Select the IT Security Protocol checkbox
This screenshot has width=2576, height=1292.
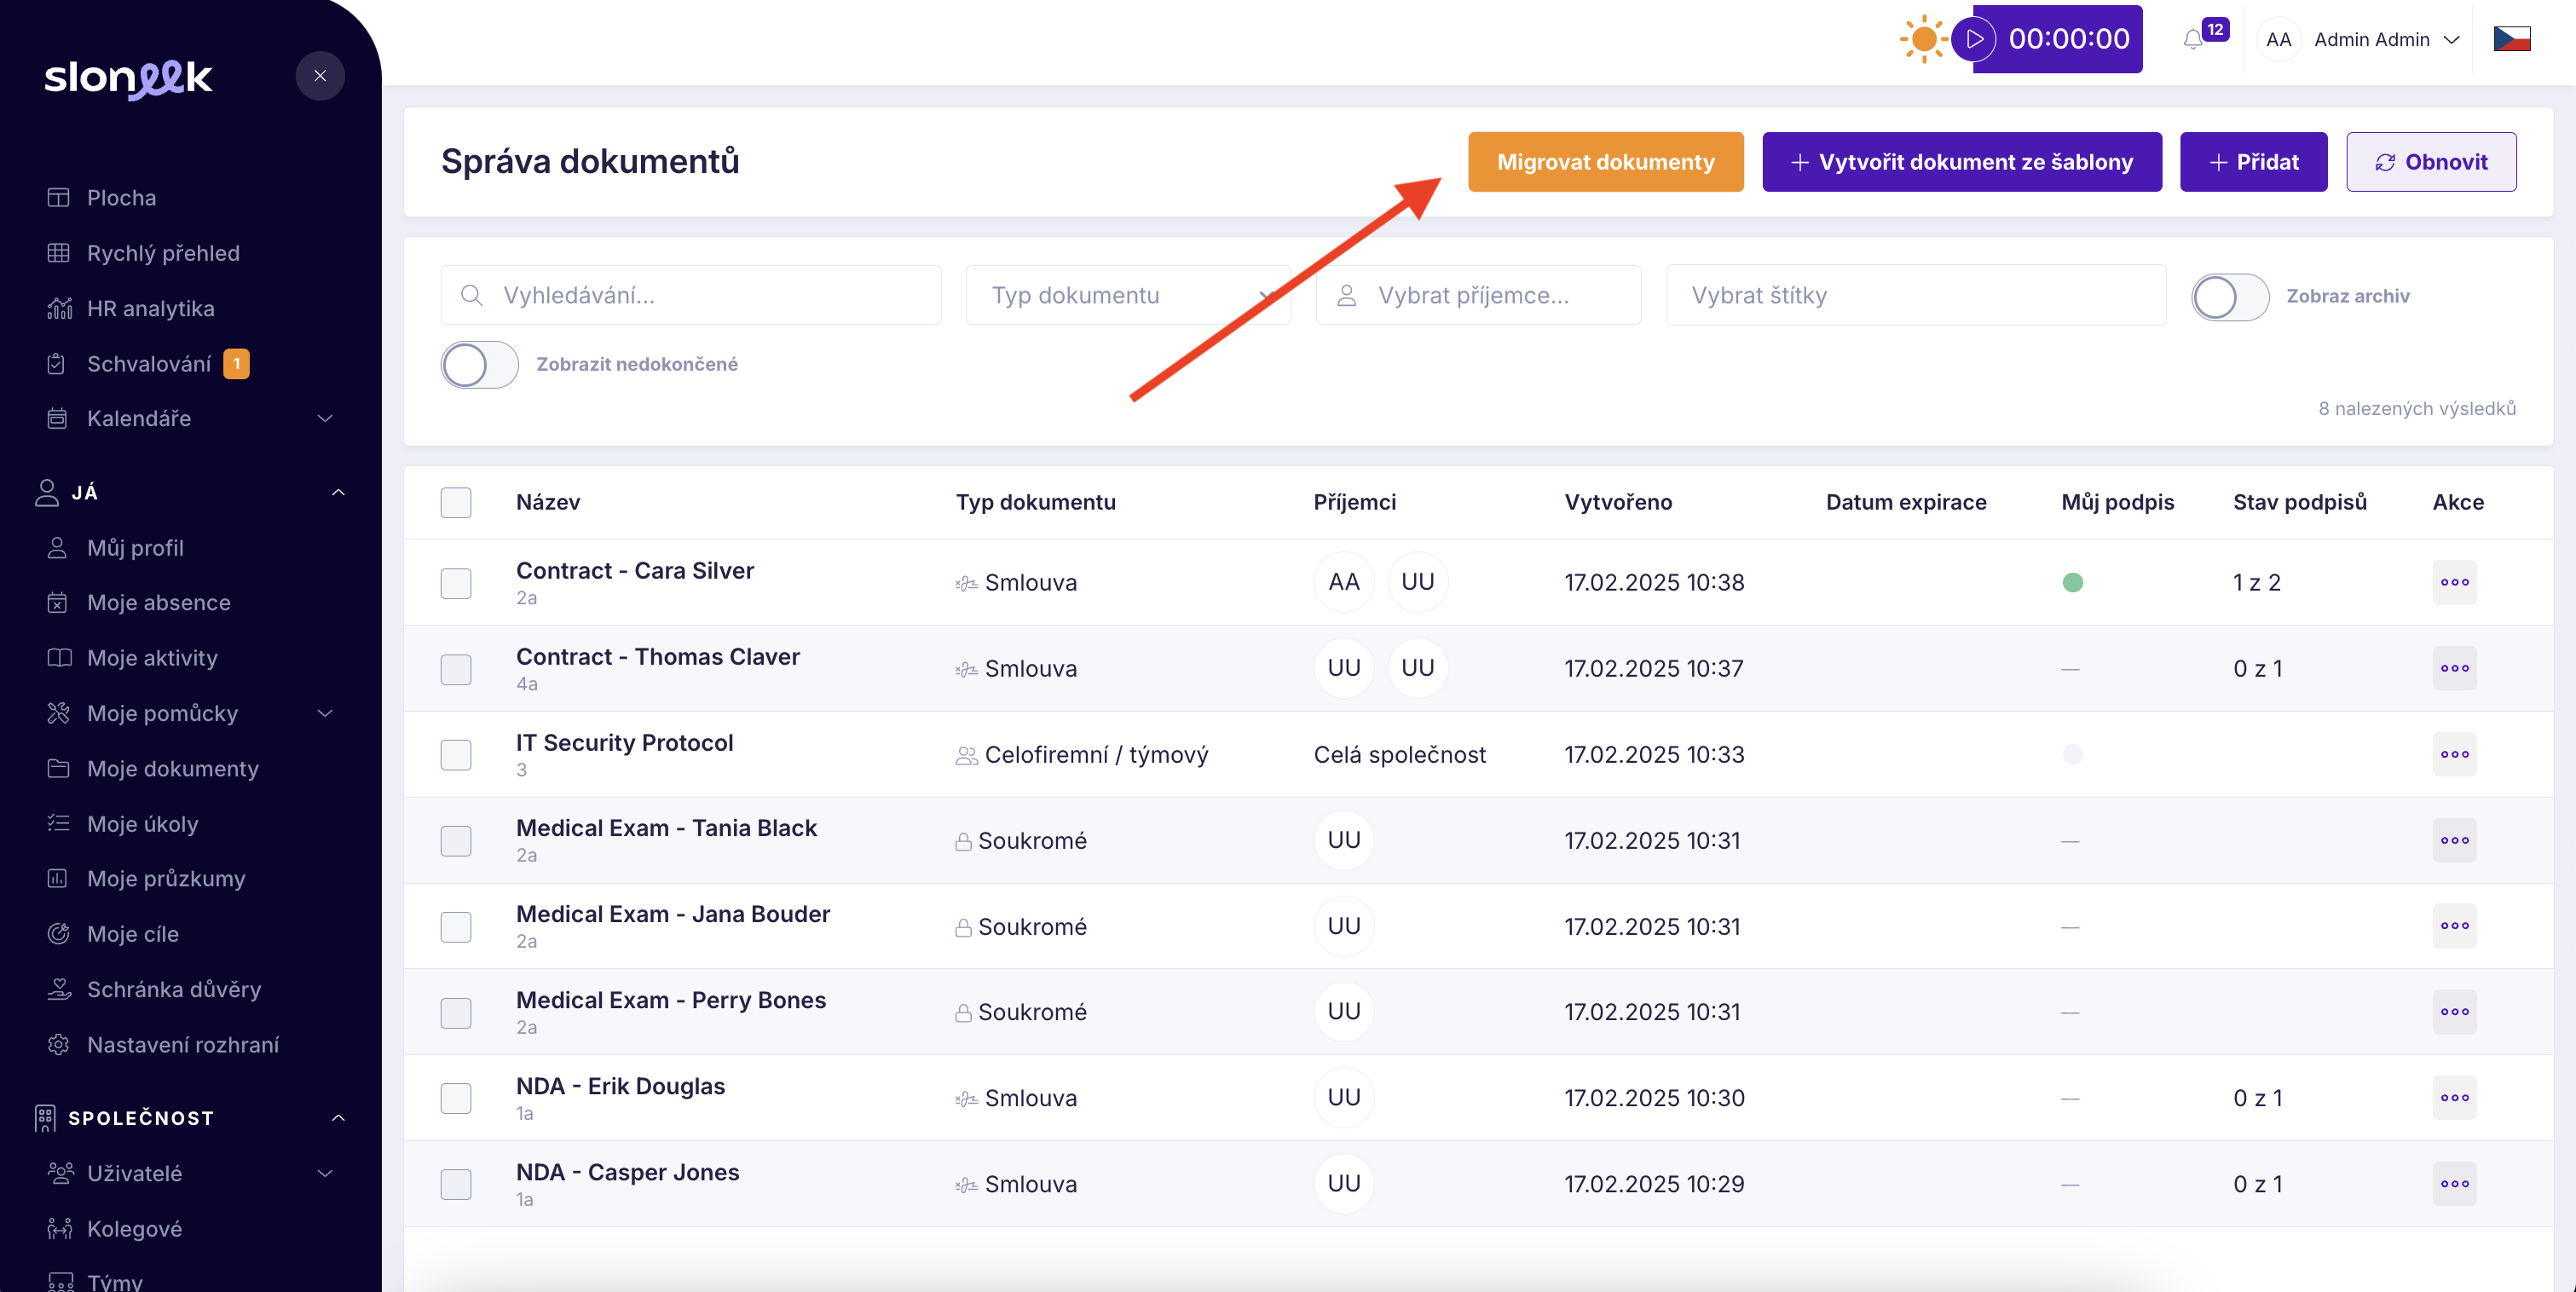[456, 755]
